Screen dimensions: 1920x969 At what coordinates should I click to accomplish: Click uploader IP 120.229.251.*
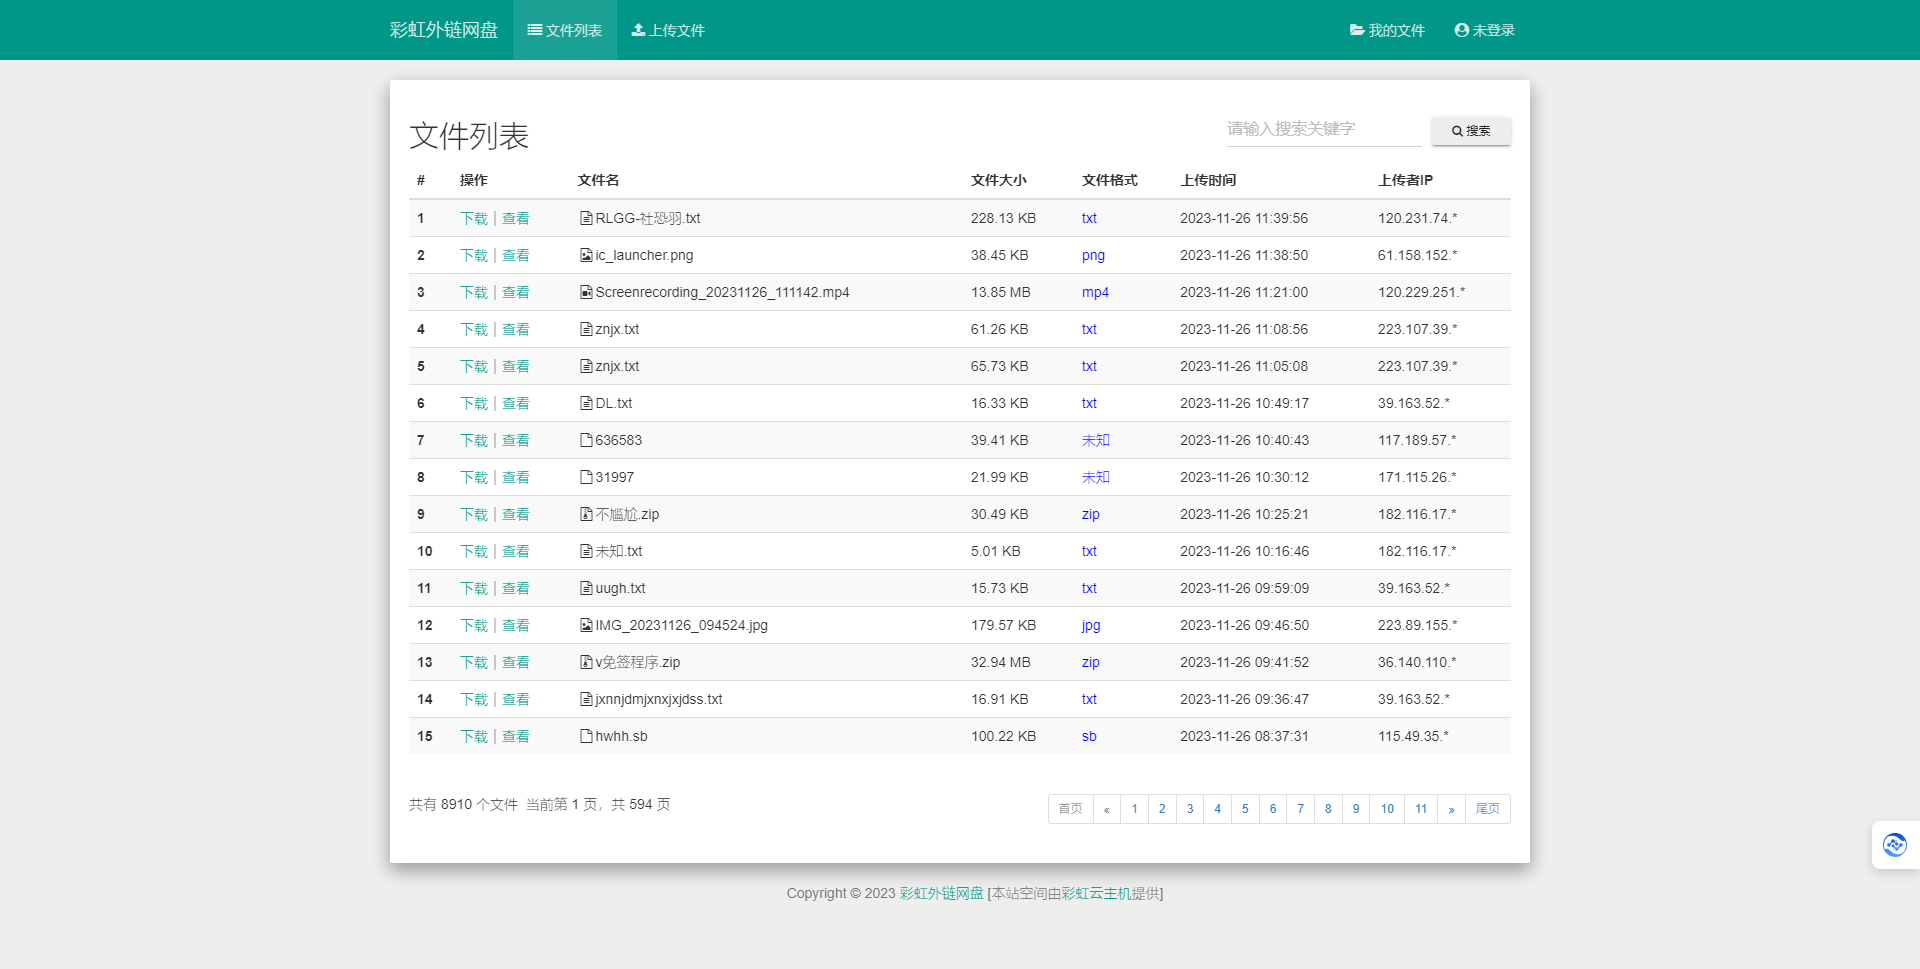tap(1421, 292)
